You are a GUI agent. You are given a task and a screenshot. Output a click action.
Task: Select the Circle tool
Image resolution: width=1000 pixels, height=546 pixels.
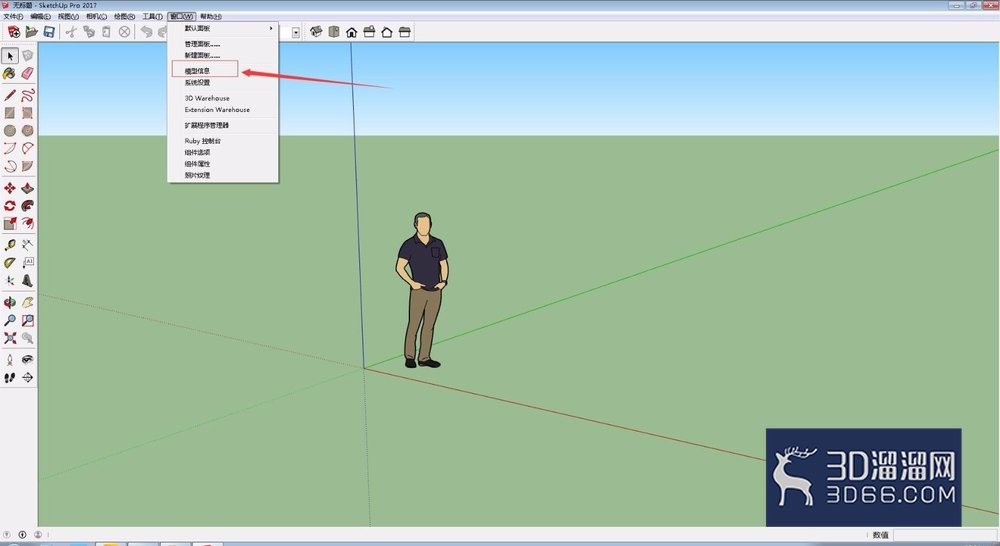click(10, 131)
